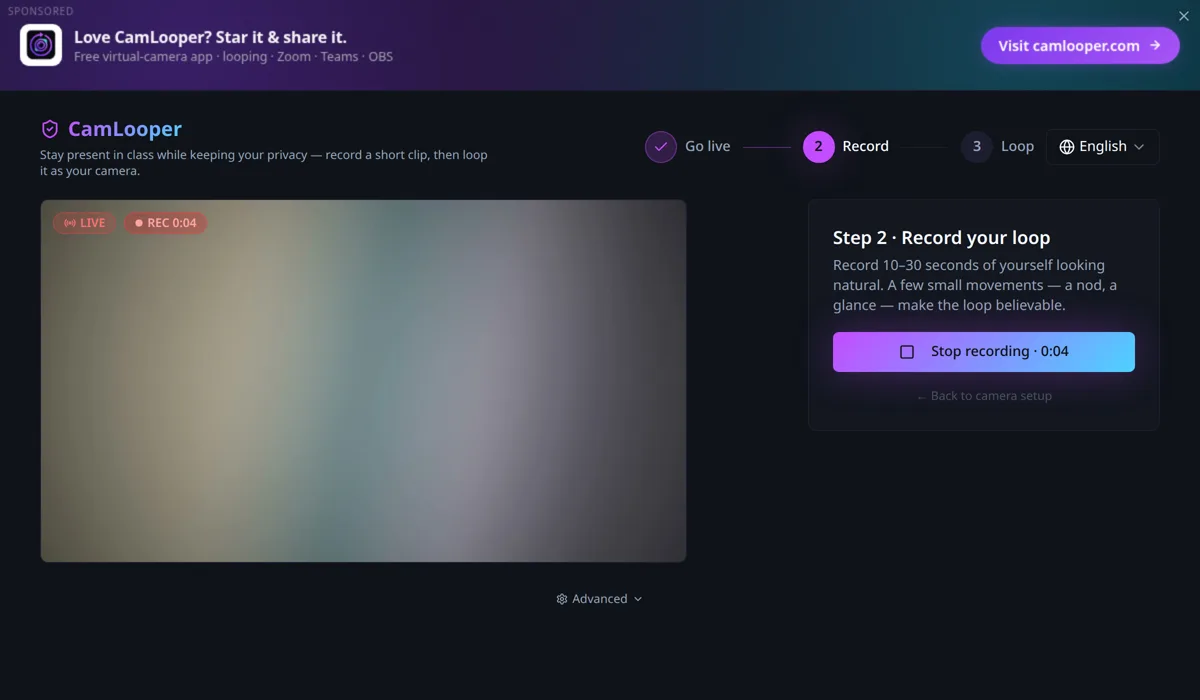Viewport: 1200px width, 700px height.
Task: Click the gear icon beside Advanced
Action: coord(562,599)
